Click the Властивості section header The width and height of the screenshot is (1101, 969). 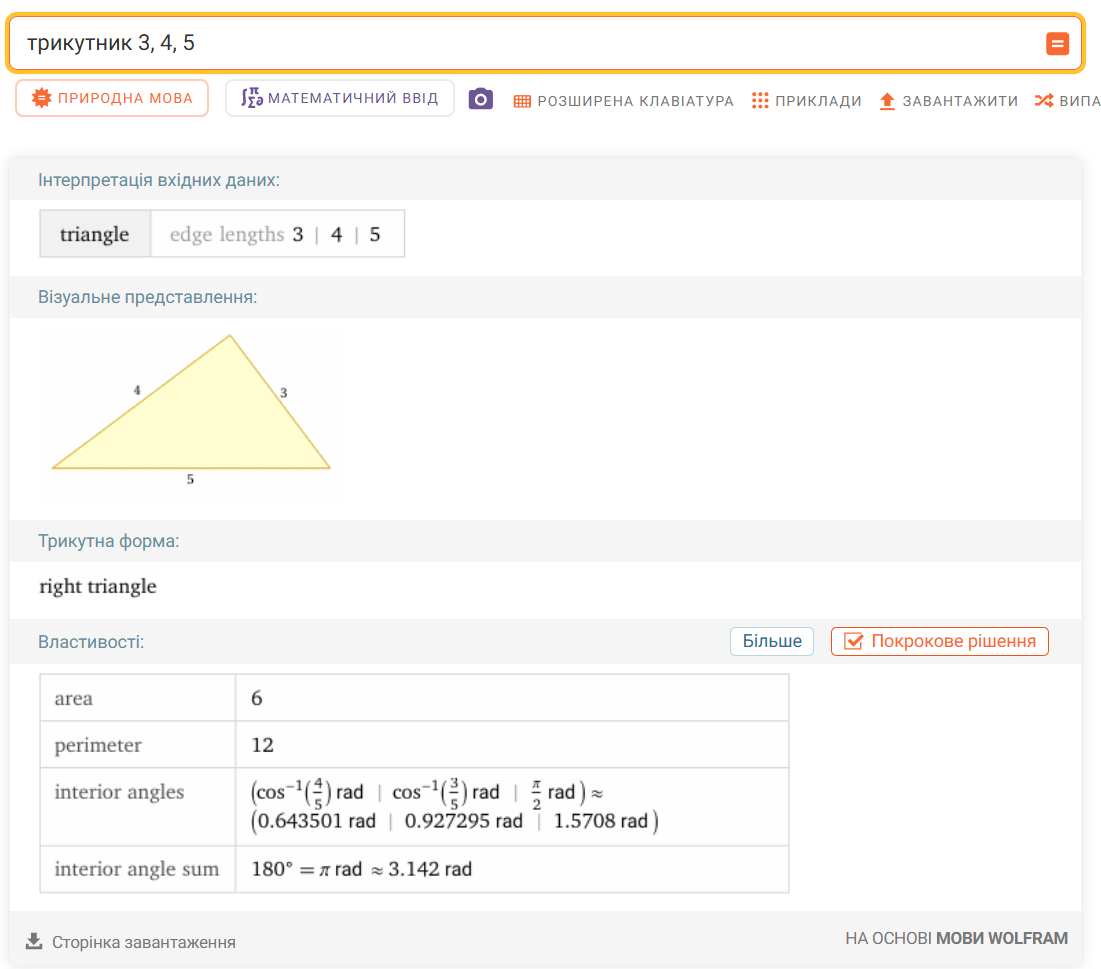coord(91,642)
